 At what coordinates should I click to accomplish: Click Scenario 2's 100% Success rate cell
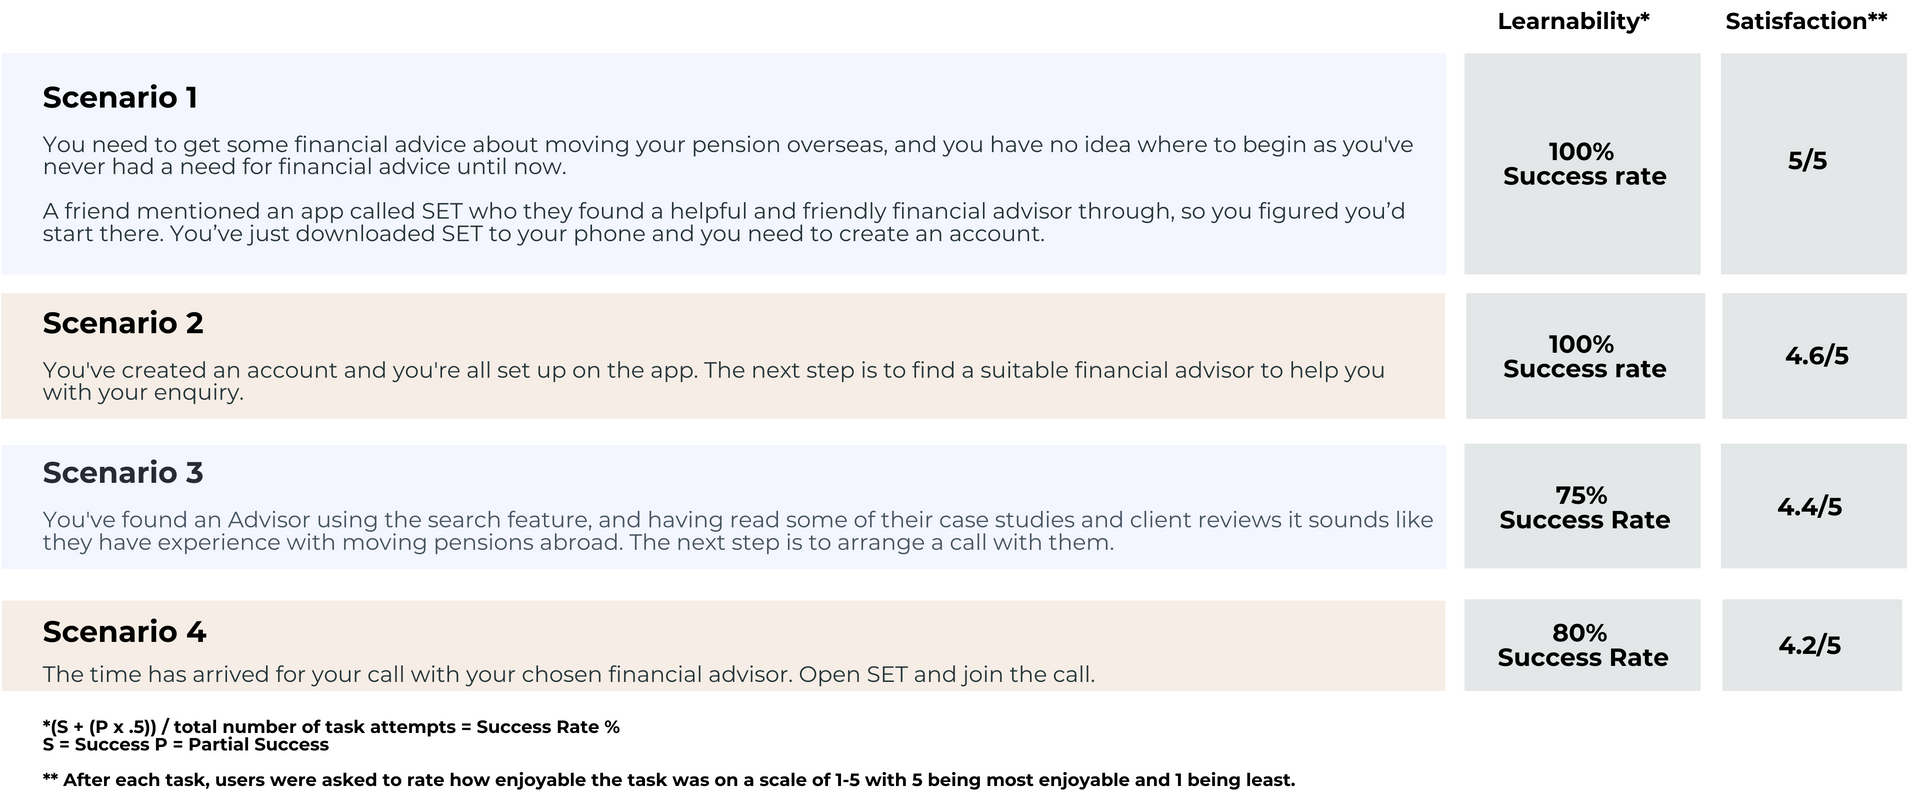[x=1583, y=356]
